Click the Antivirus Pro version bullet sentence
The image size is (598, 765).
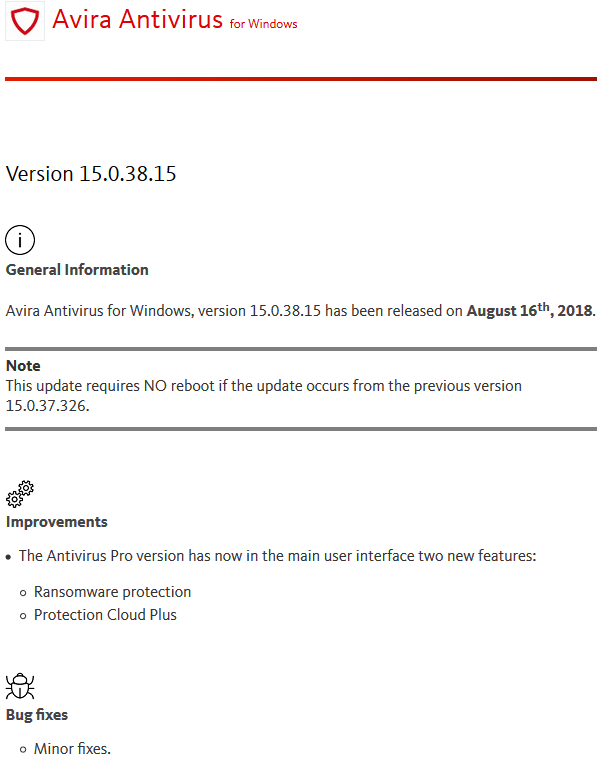pyautogui.click(x=278, y=556)
